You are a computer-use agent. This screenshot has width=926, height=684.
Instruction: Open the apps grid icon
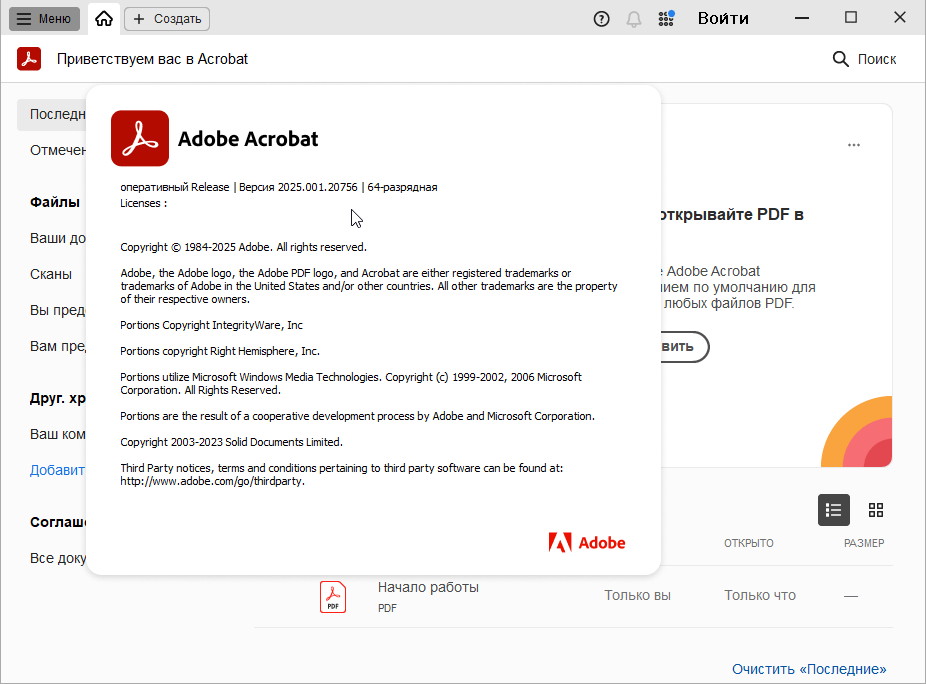pos(666,18)
